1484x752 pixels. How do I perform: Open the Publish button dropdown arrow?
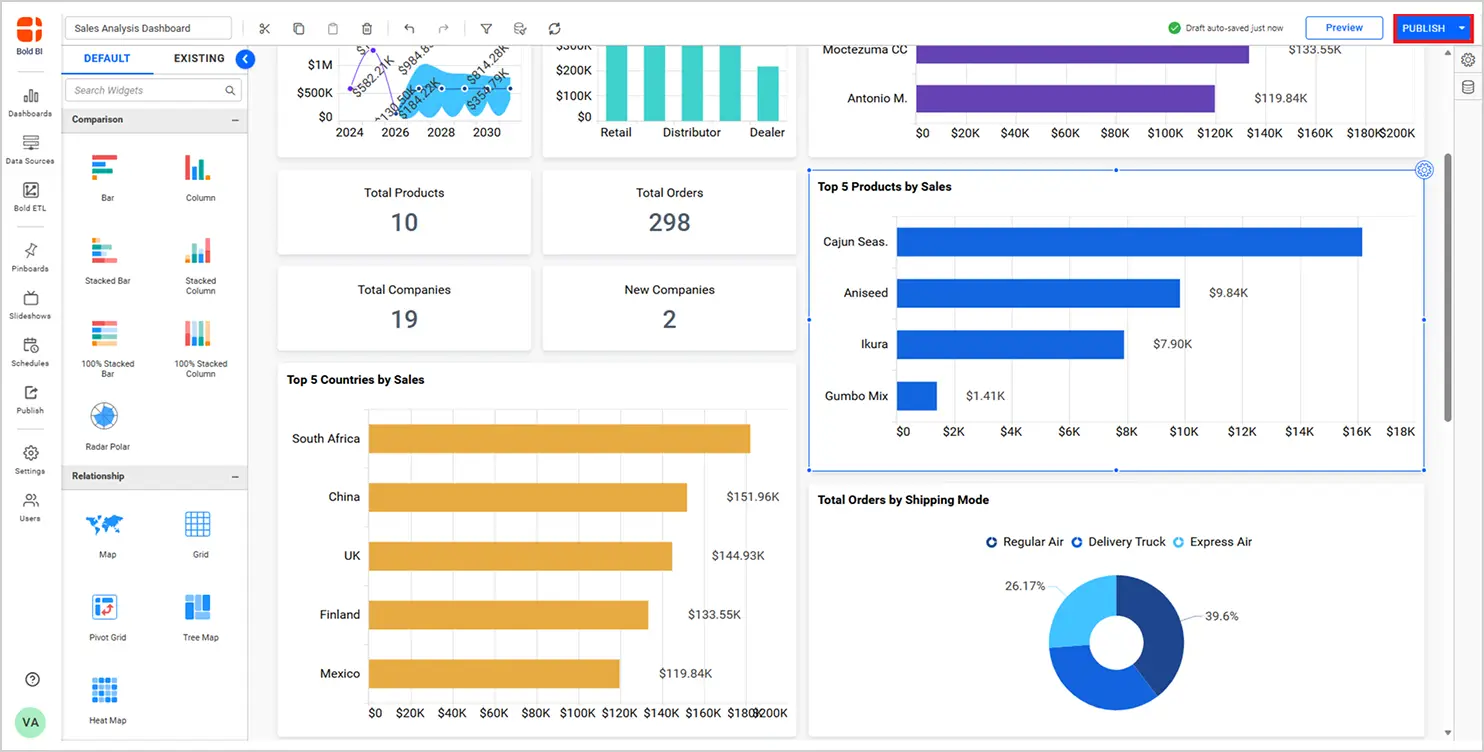(1461, 29)
